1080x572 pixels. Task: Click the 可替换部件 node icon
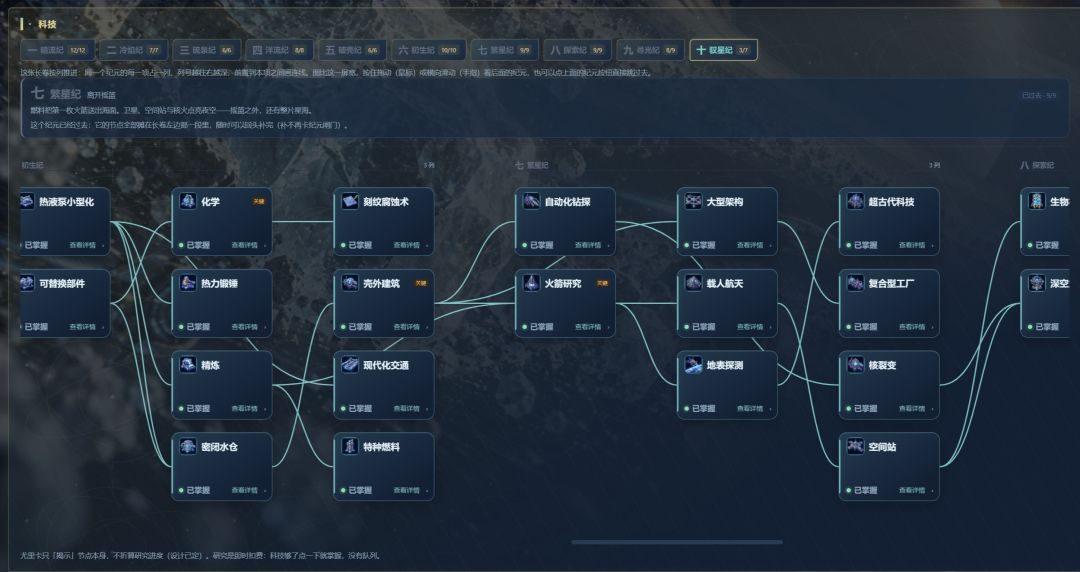(x=27, y=283)
